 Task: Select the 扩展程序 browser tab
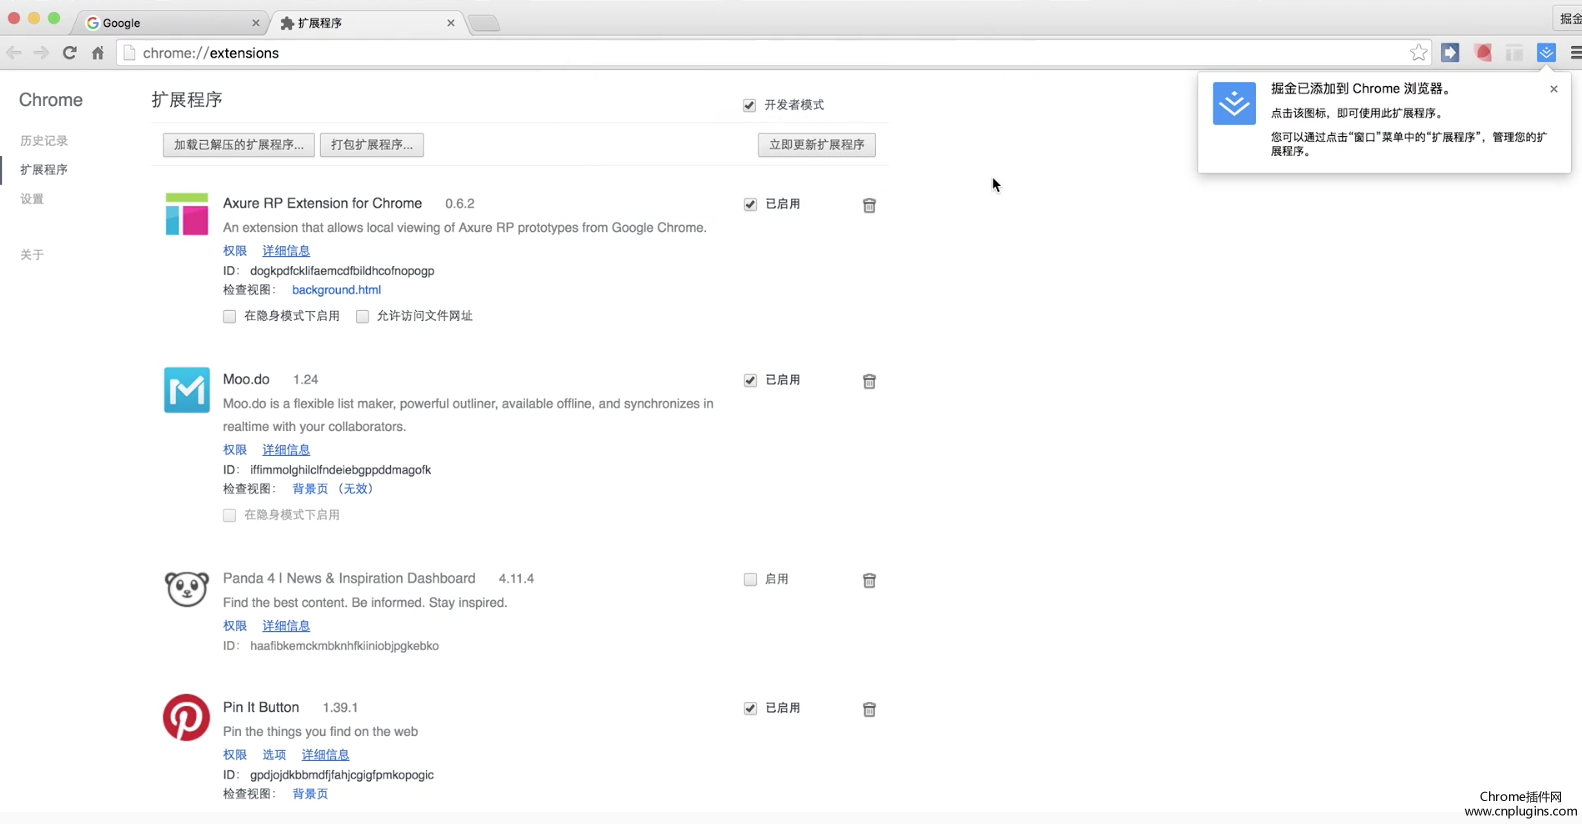pyautogui.click(x=365, y=23)
